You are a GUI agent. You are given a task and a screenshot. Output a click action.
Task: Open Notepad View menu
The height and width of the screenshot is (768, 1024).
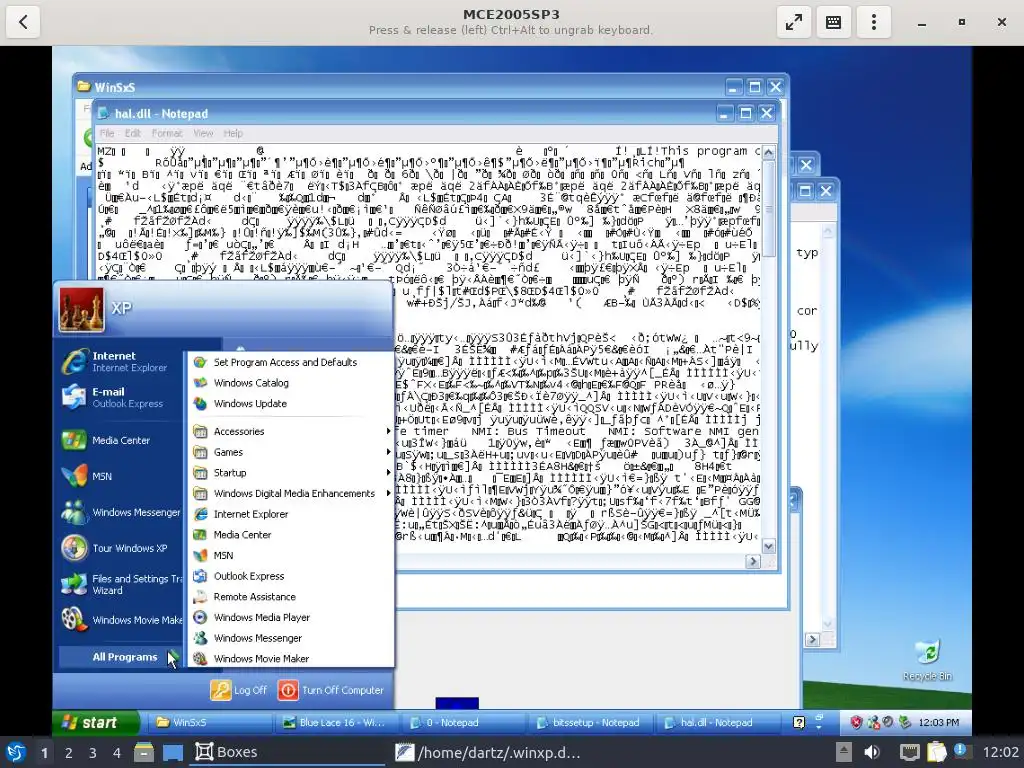pos(203,133)
